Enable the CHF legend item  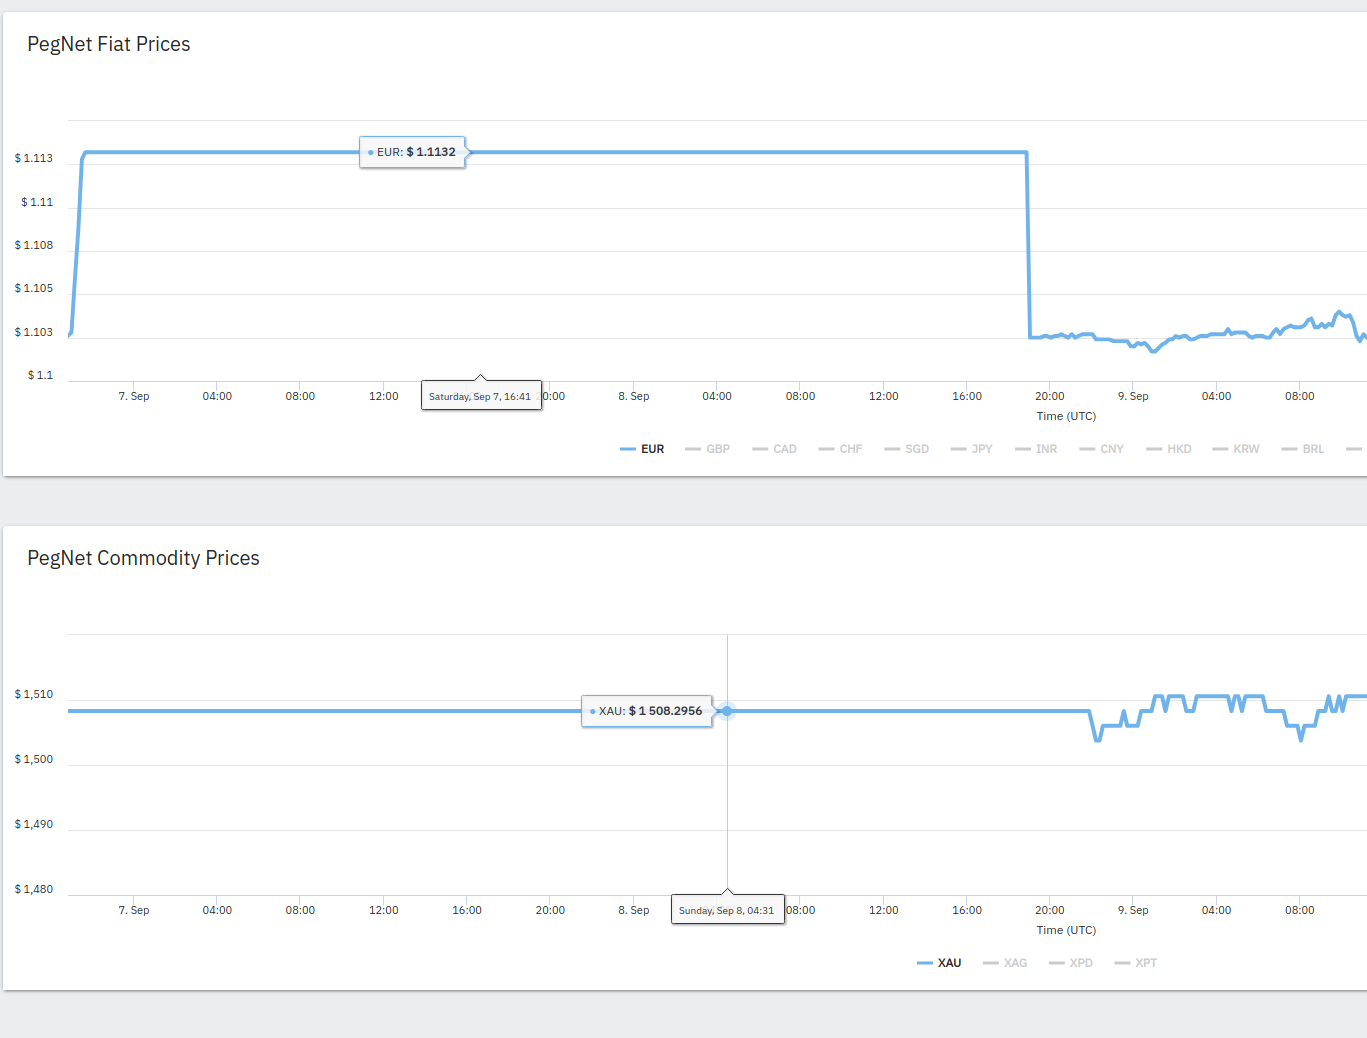[x=840, y=449]
